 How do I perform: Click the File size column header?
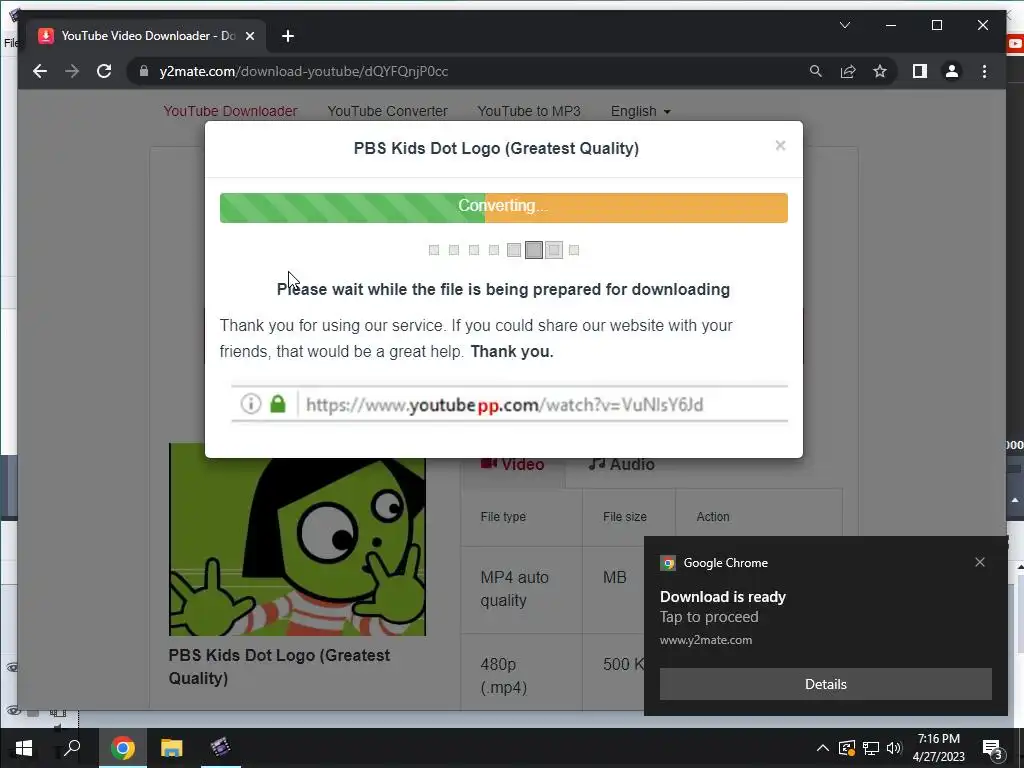tap(624, 517)
